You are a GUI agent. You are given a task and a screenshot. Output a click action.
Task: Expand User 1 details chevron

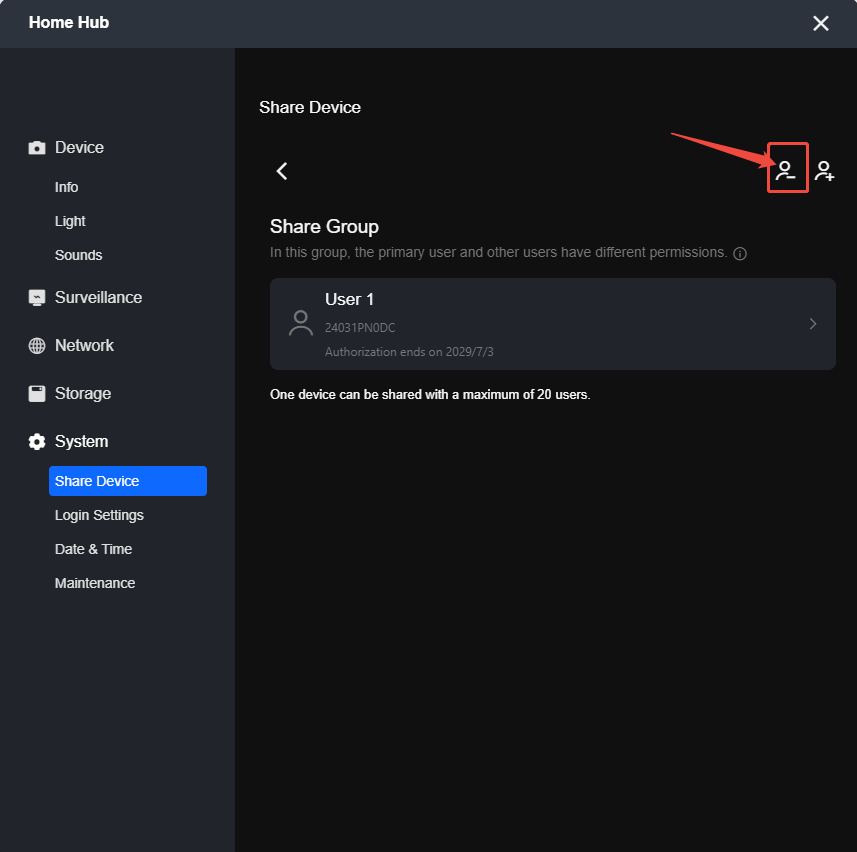(813, 324)
